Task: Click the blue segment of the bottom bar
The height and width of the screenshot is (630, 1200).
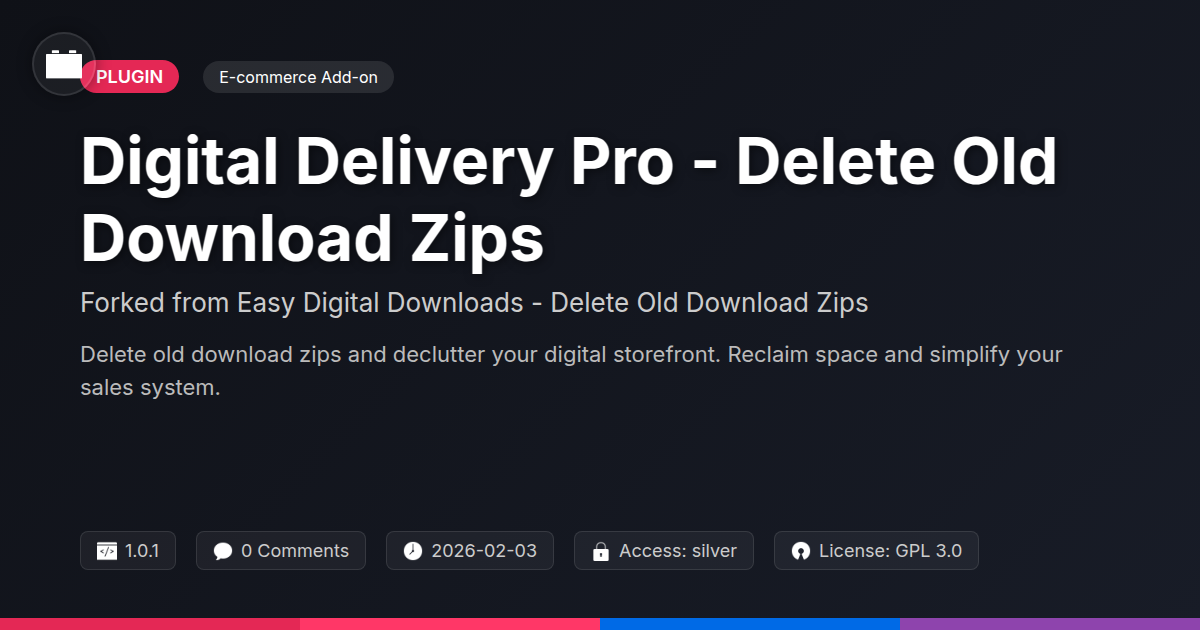Action: click(750, 624)
